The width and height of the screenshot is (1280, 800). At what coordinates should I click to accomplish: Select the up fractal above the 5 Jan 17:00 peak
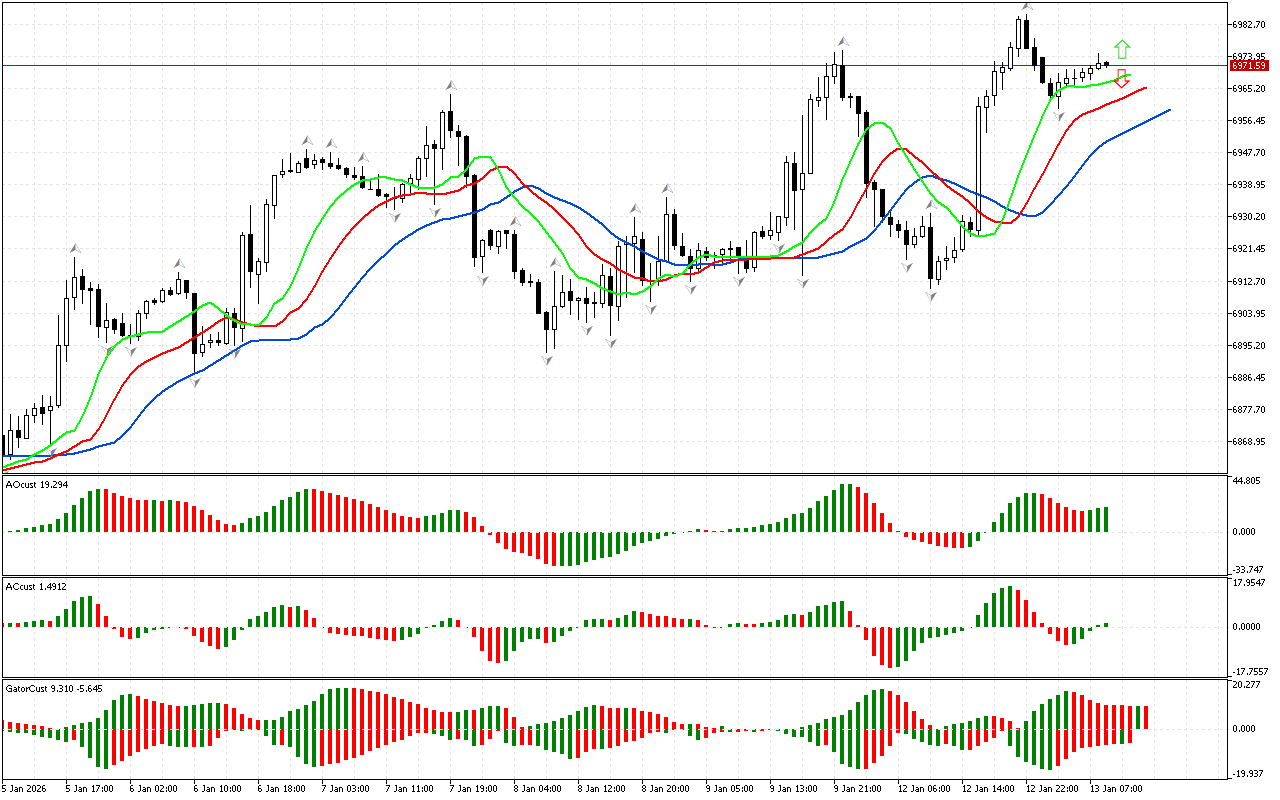tap(74, 247)
